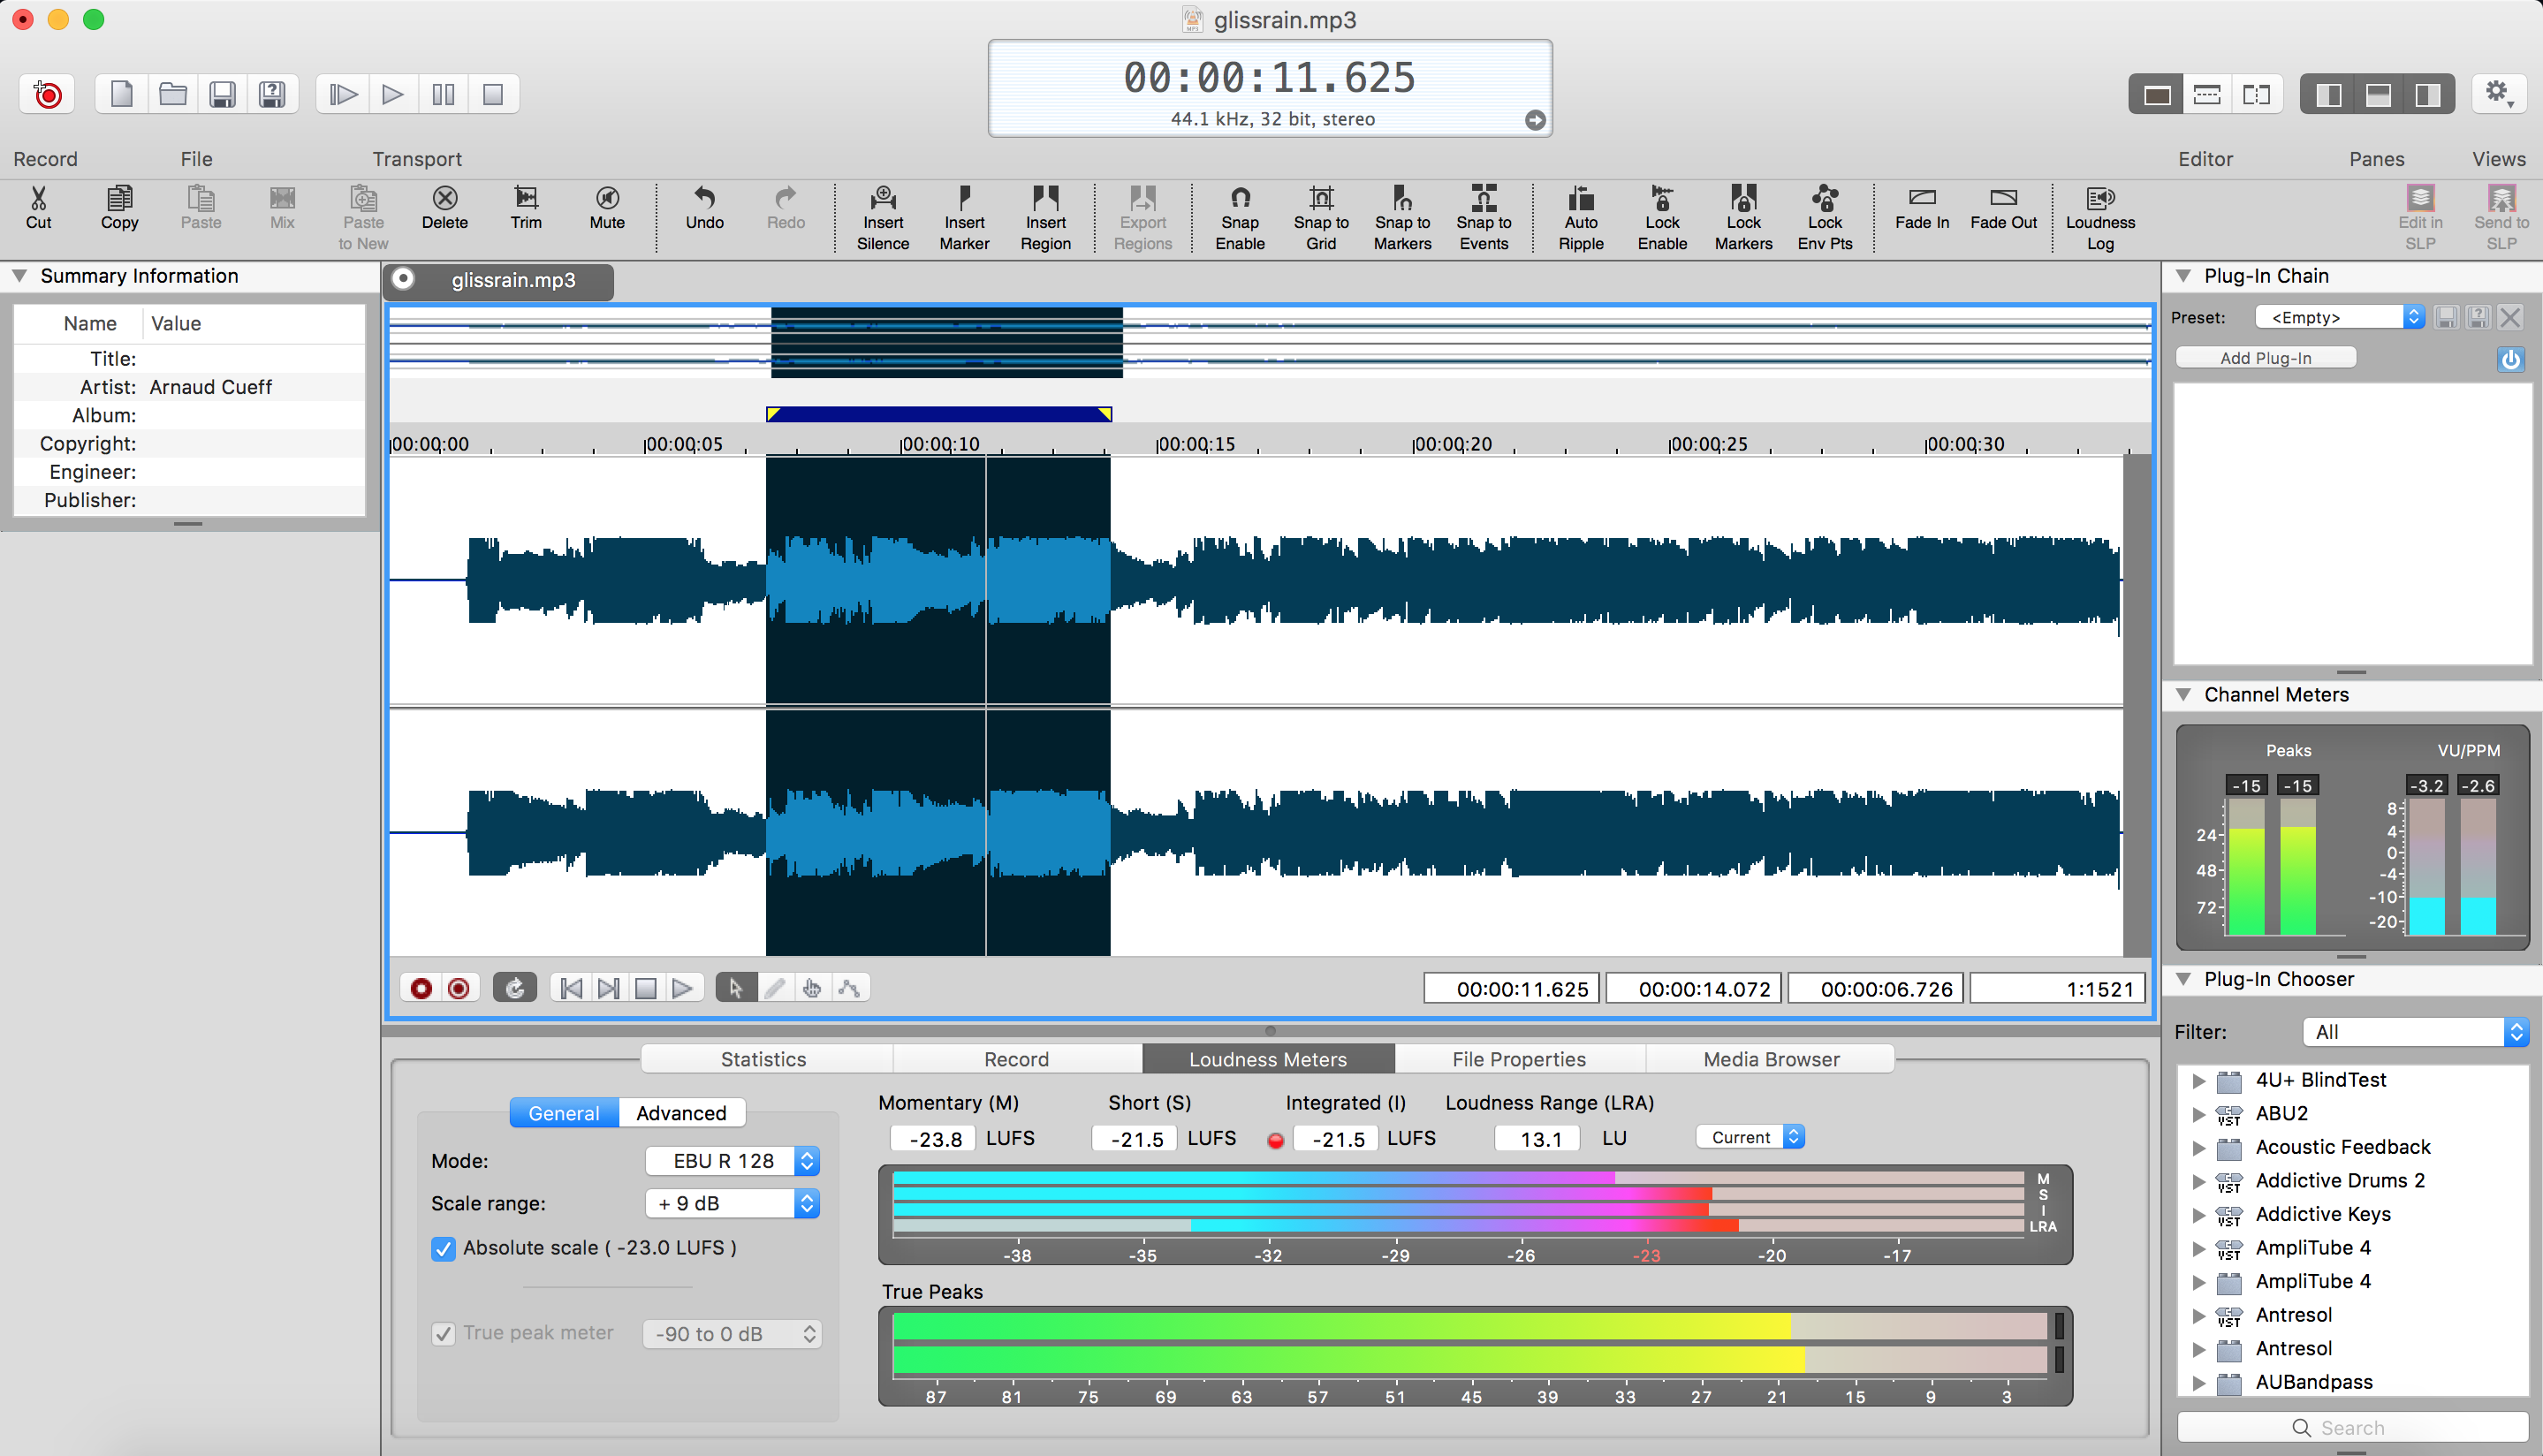The width and height of the screenshot is (2543, 1456).
Task: Select the Trim tool in the toolbar
Action: pos(525,210)
